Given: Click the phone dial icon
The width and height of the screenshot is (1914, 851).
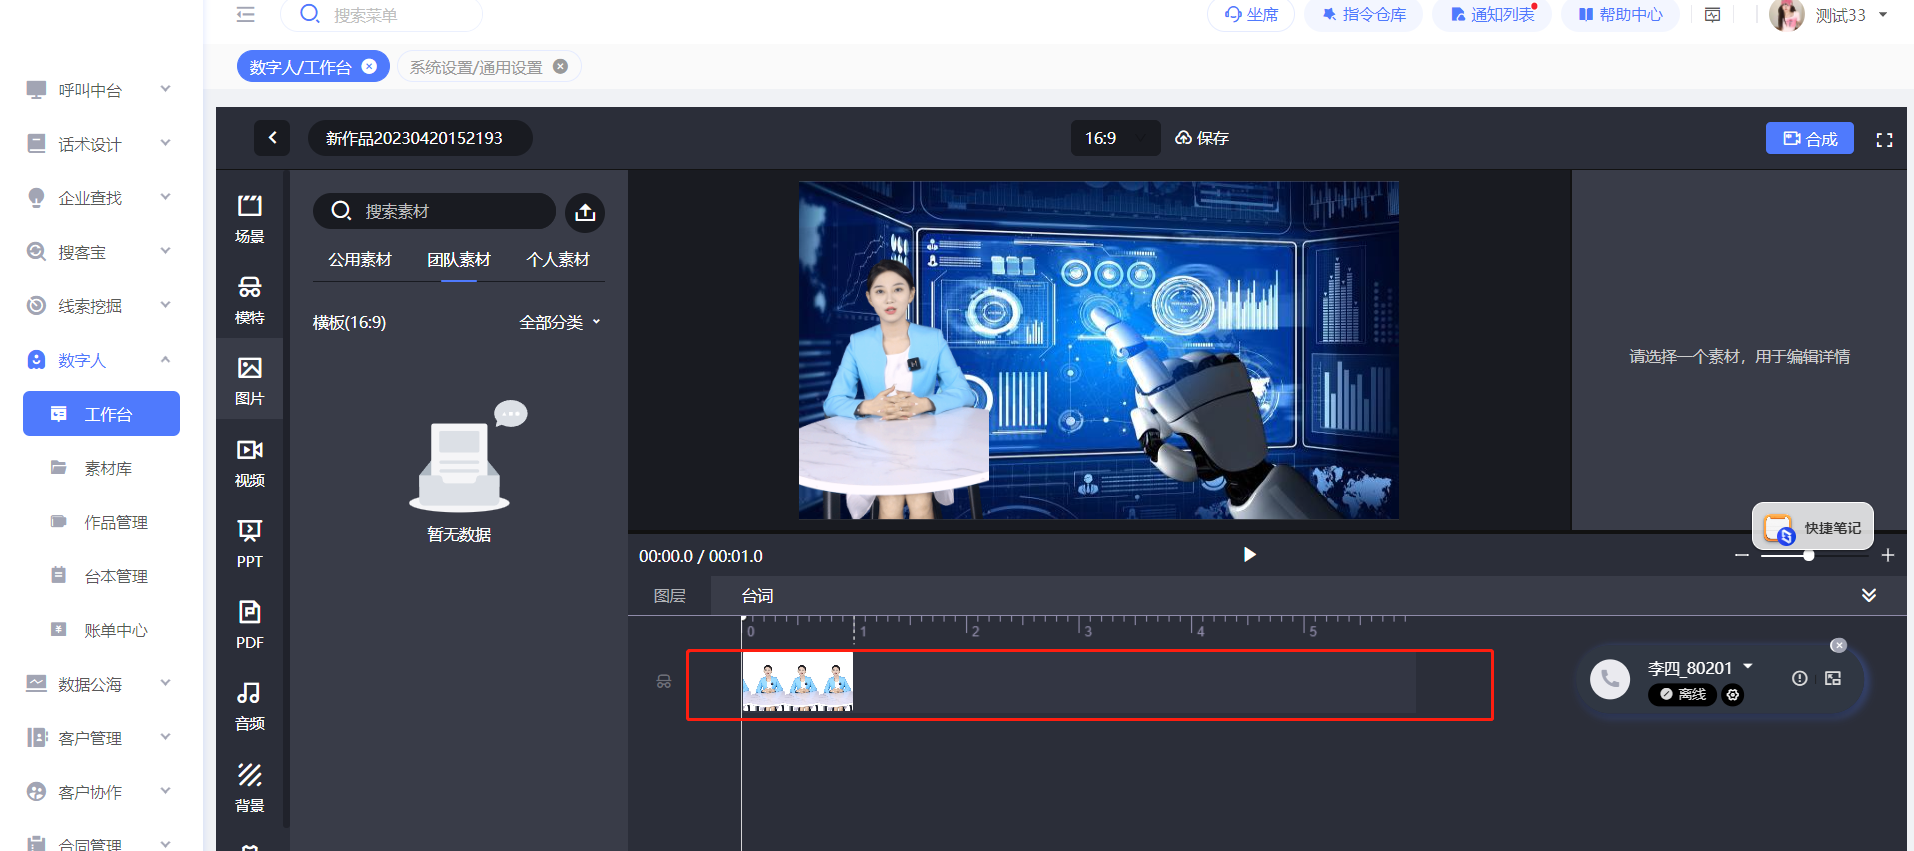Looking at the screenshot, I should coord(1610,679).
